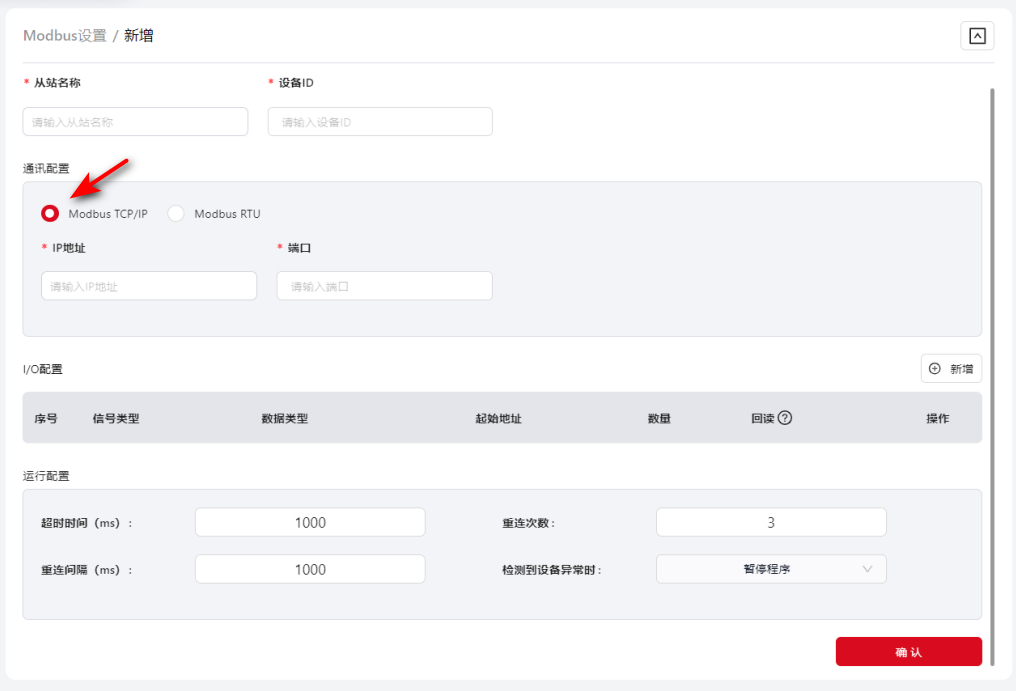The height and width of the screenshot is (691, 1016).
Task: Click the dropdown arrow beside 暂停程序
Action: click(867, 569)
